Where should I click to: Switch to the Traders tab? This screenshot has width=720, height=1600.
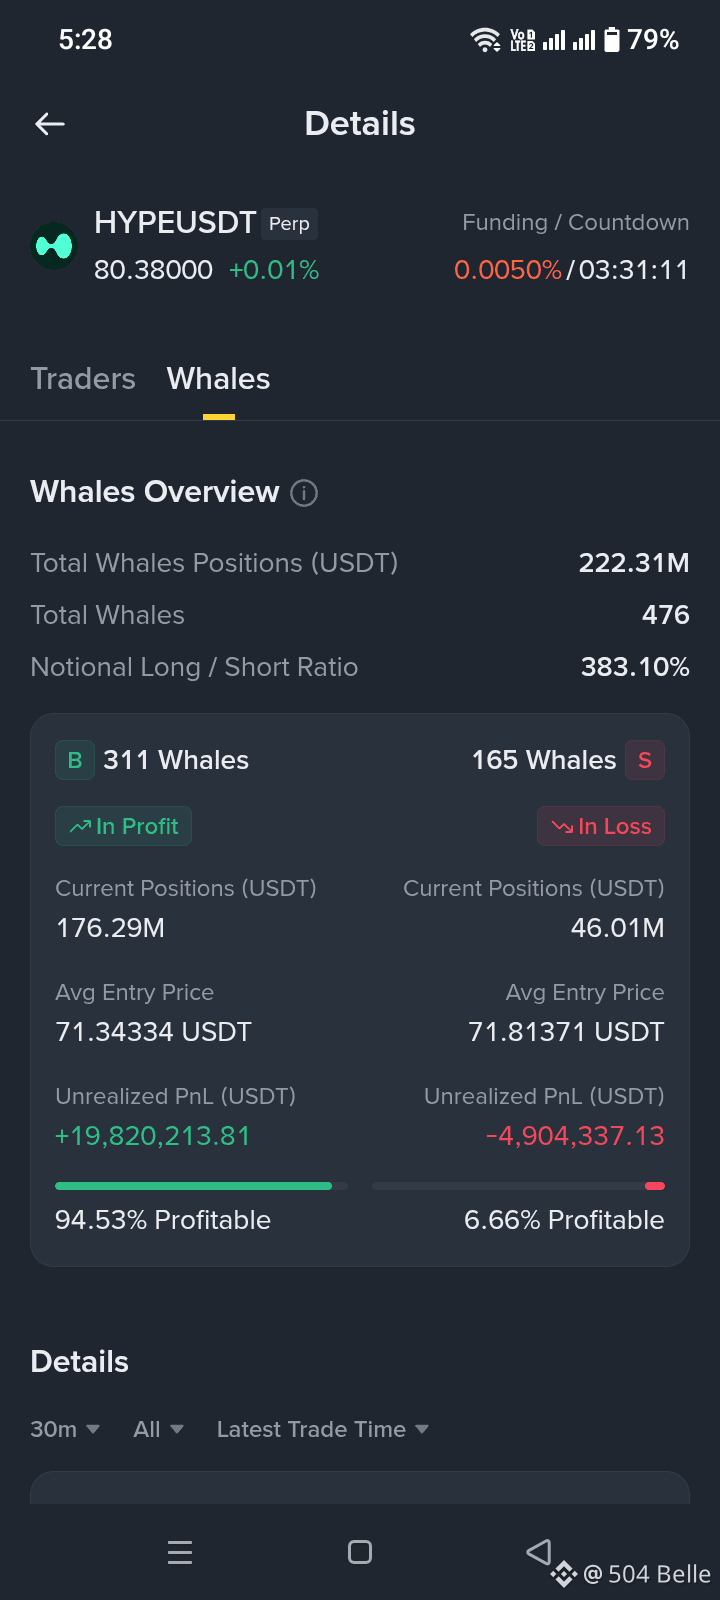(x=83, y=379)
